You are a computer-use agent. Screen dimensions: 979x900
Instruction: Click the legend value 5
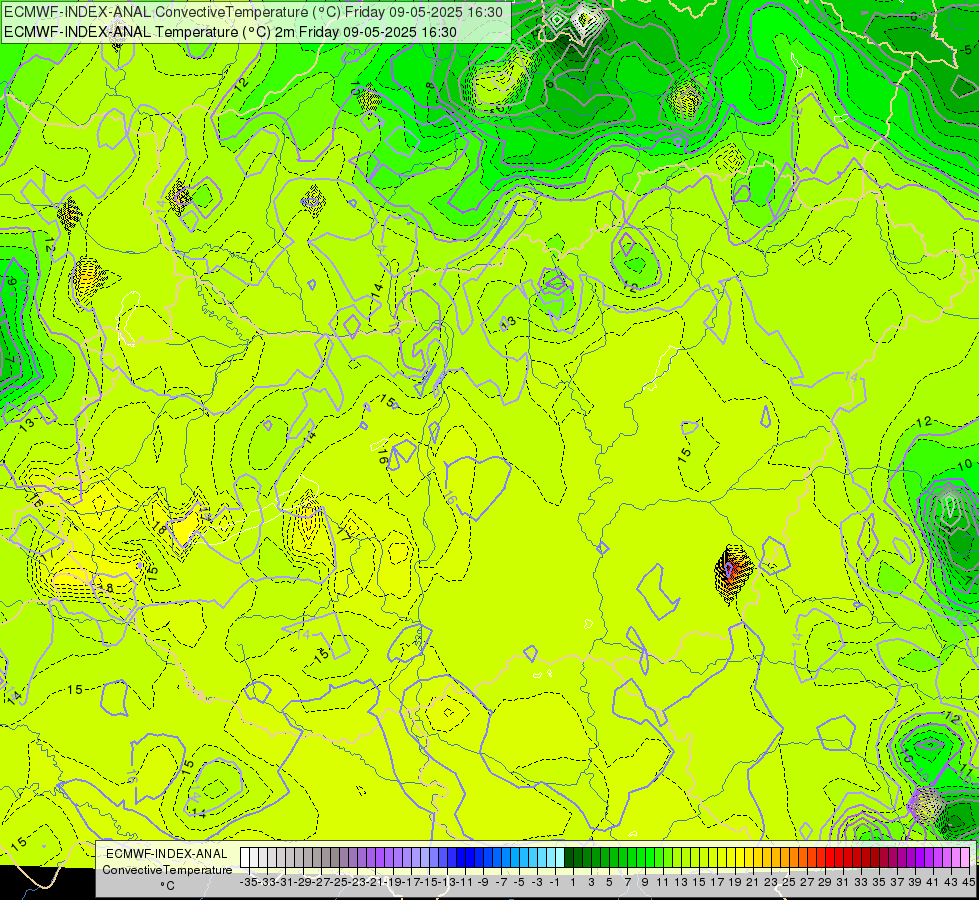tap(609, 882)
